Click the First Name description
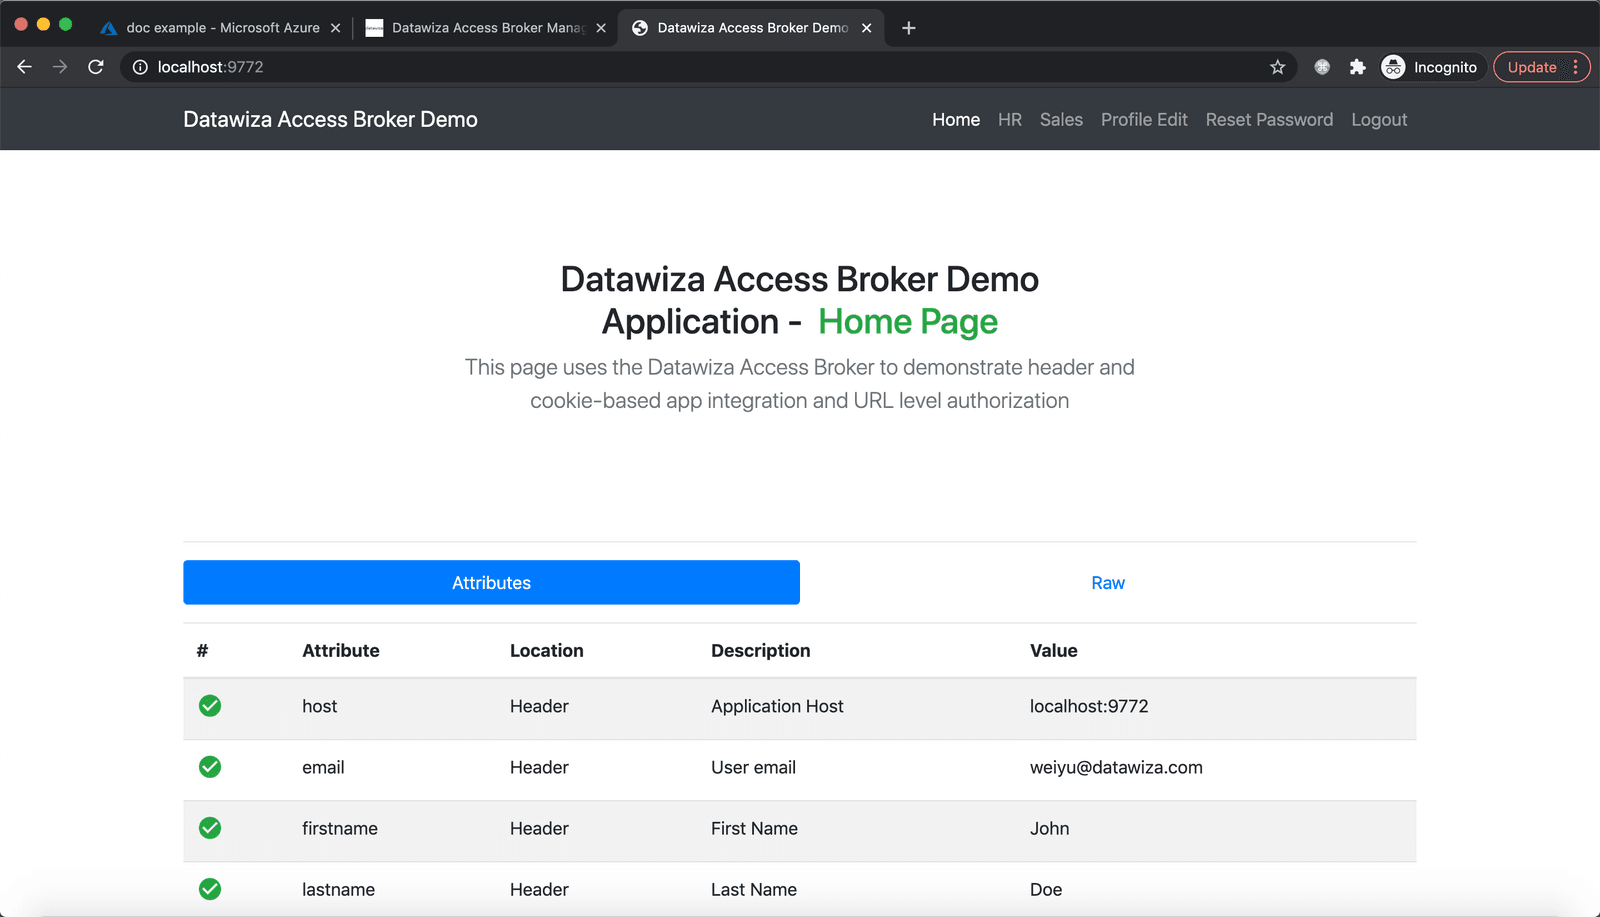1600x917 pixels. (x=754, y=828)
